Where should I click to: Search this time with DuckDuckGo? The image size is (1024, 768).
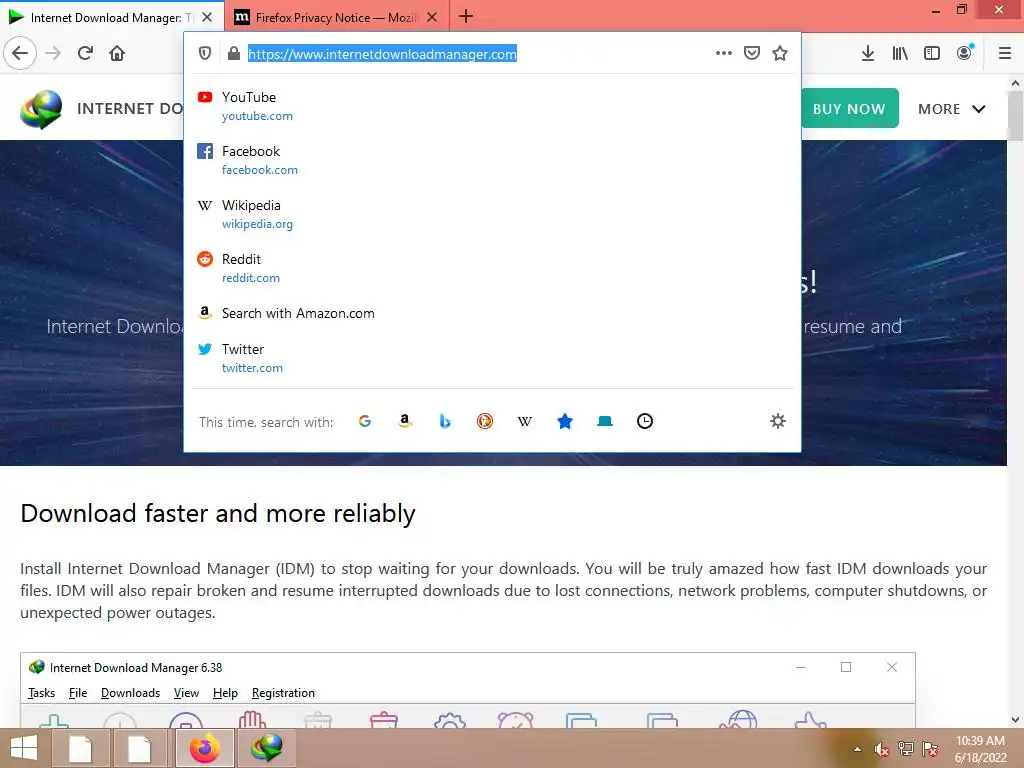click(485, 421)
